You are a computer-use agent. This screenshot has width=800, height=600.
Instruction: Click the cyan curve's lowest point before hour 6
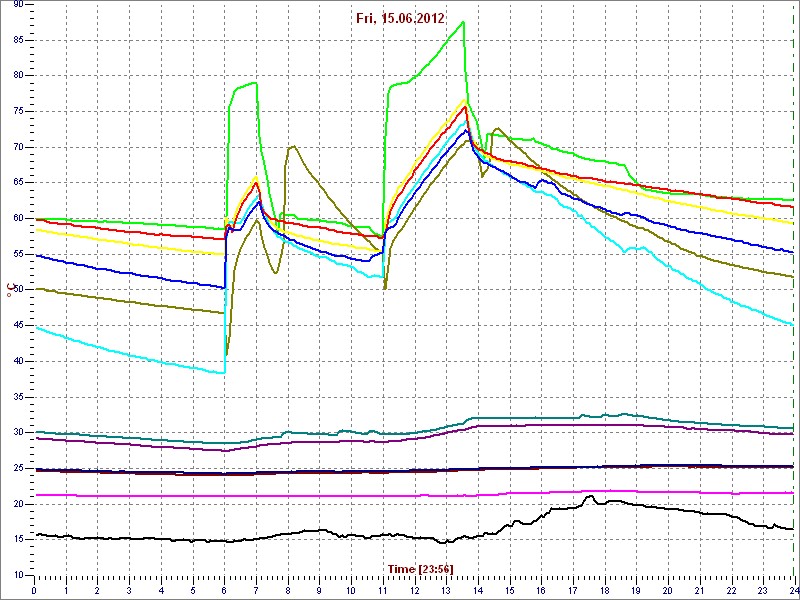pos(223,373)
